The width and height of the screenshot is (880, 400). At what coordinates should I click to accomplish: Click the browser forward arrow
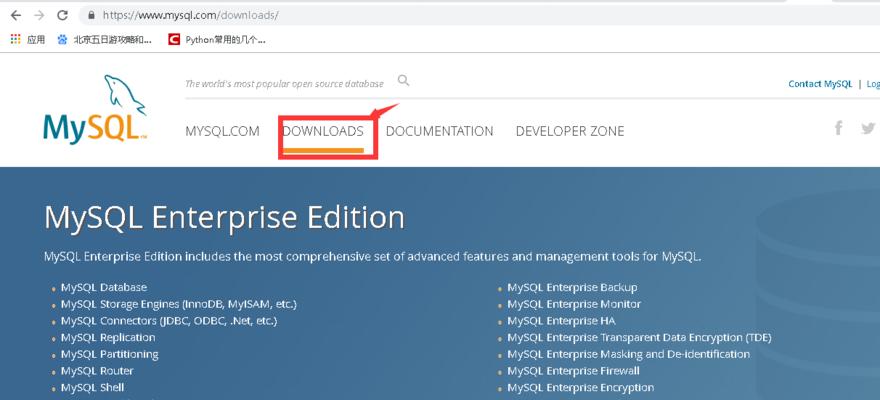[x=39, y=15]
